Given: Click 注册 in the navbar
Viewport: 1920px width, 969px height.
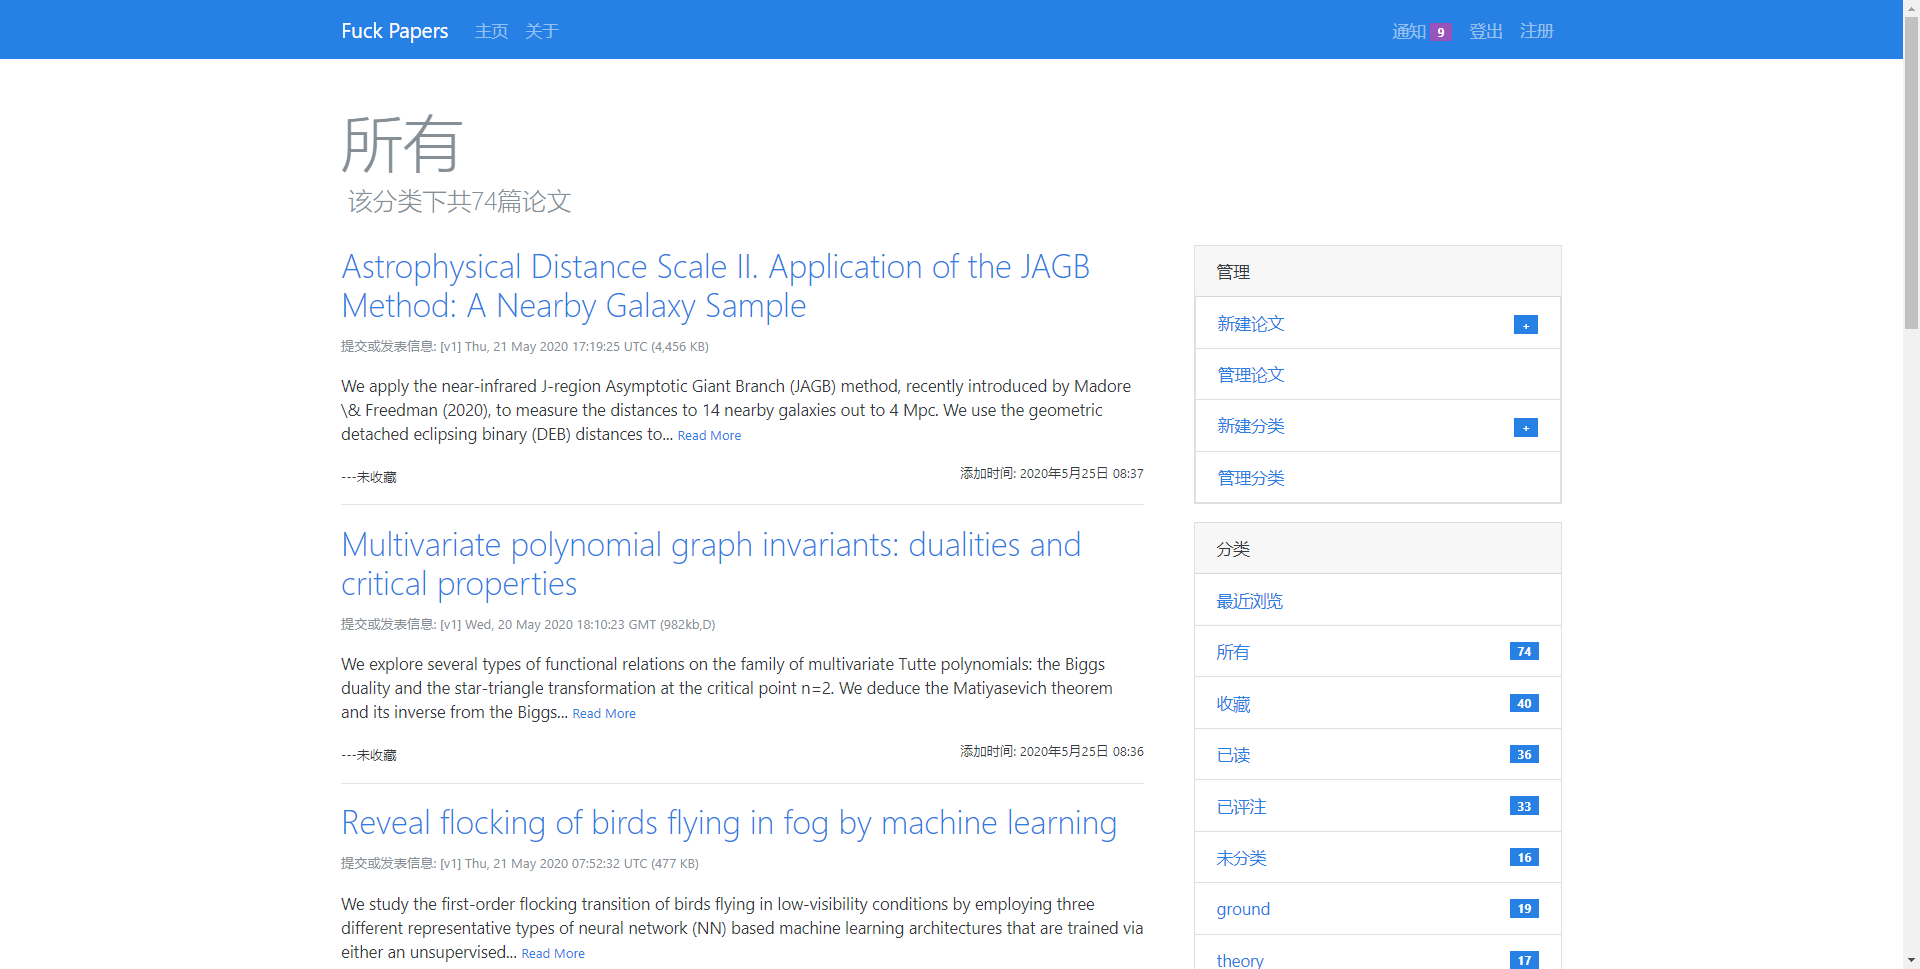Looking at the screenshot, I should pos(1536,31).
